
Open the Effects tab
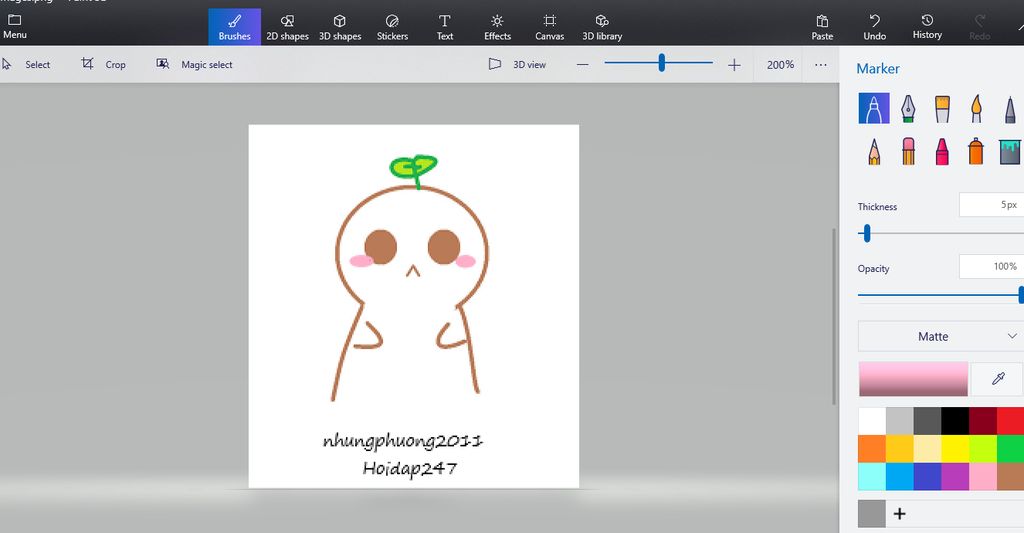pos(497,27)
